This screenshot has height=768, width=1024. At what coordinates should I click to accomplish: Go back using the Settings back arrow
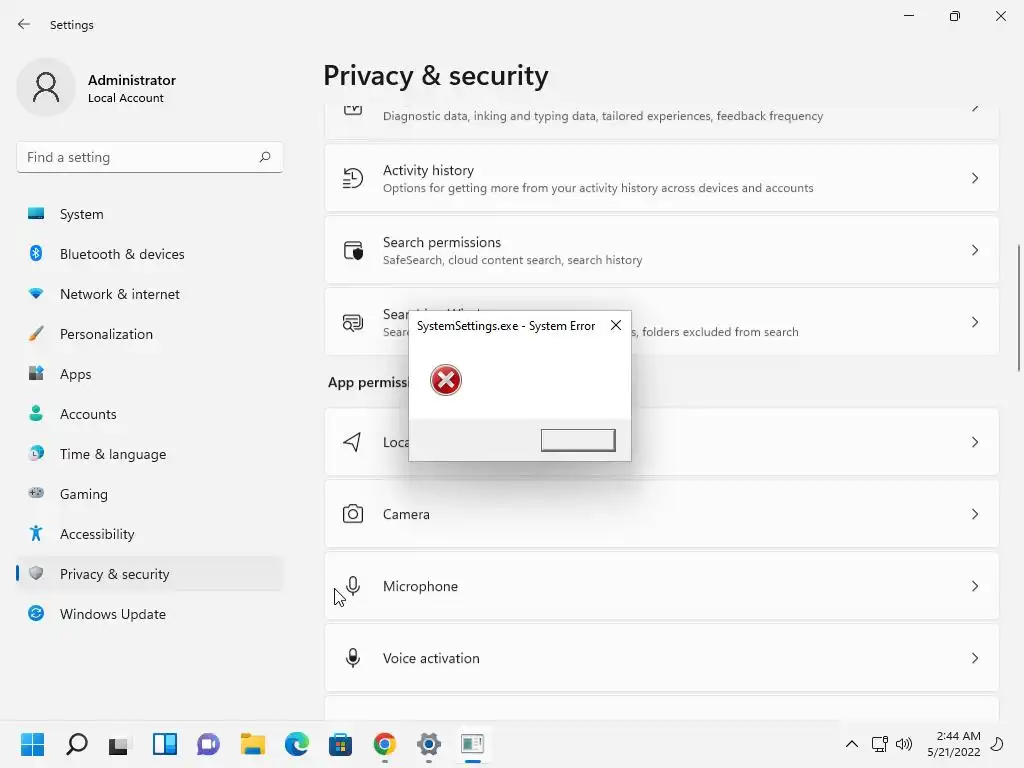(24, 25)
